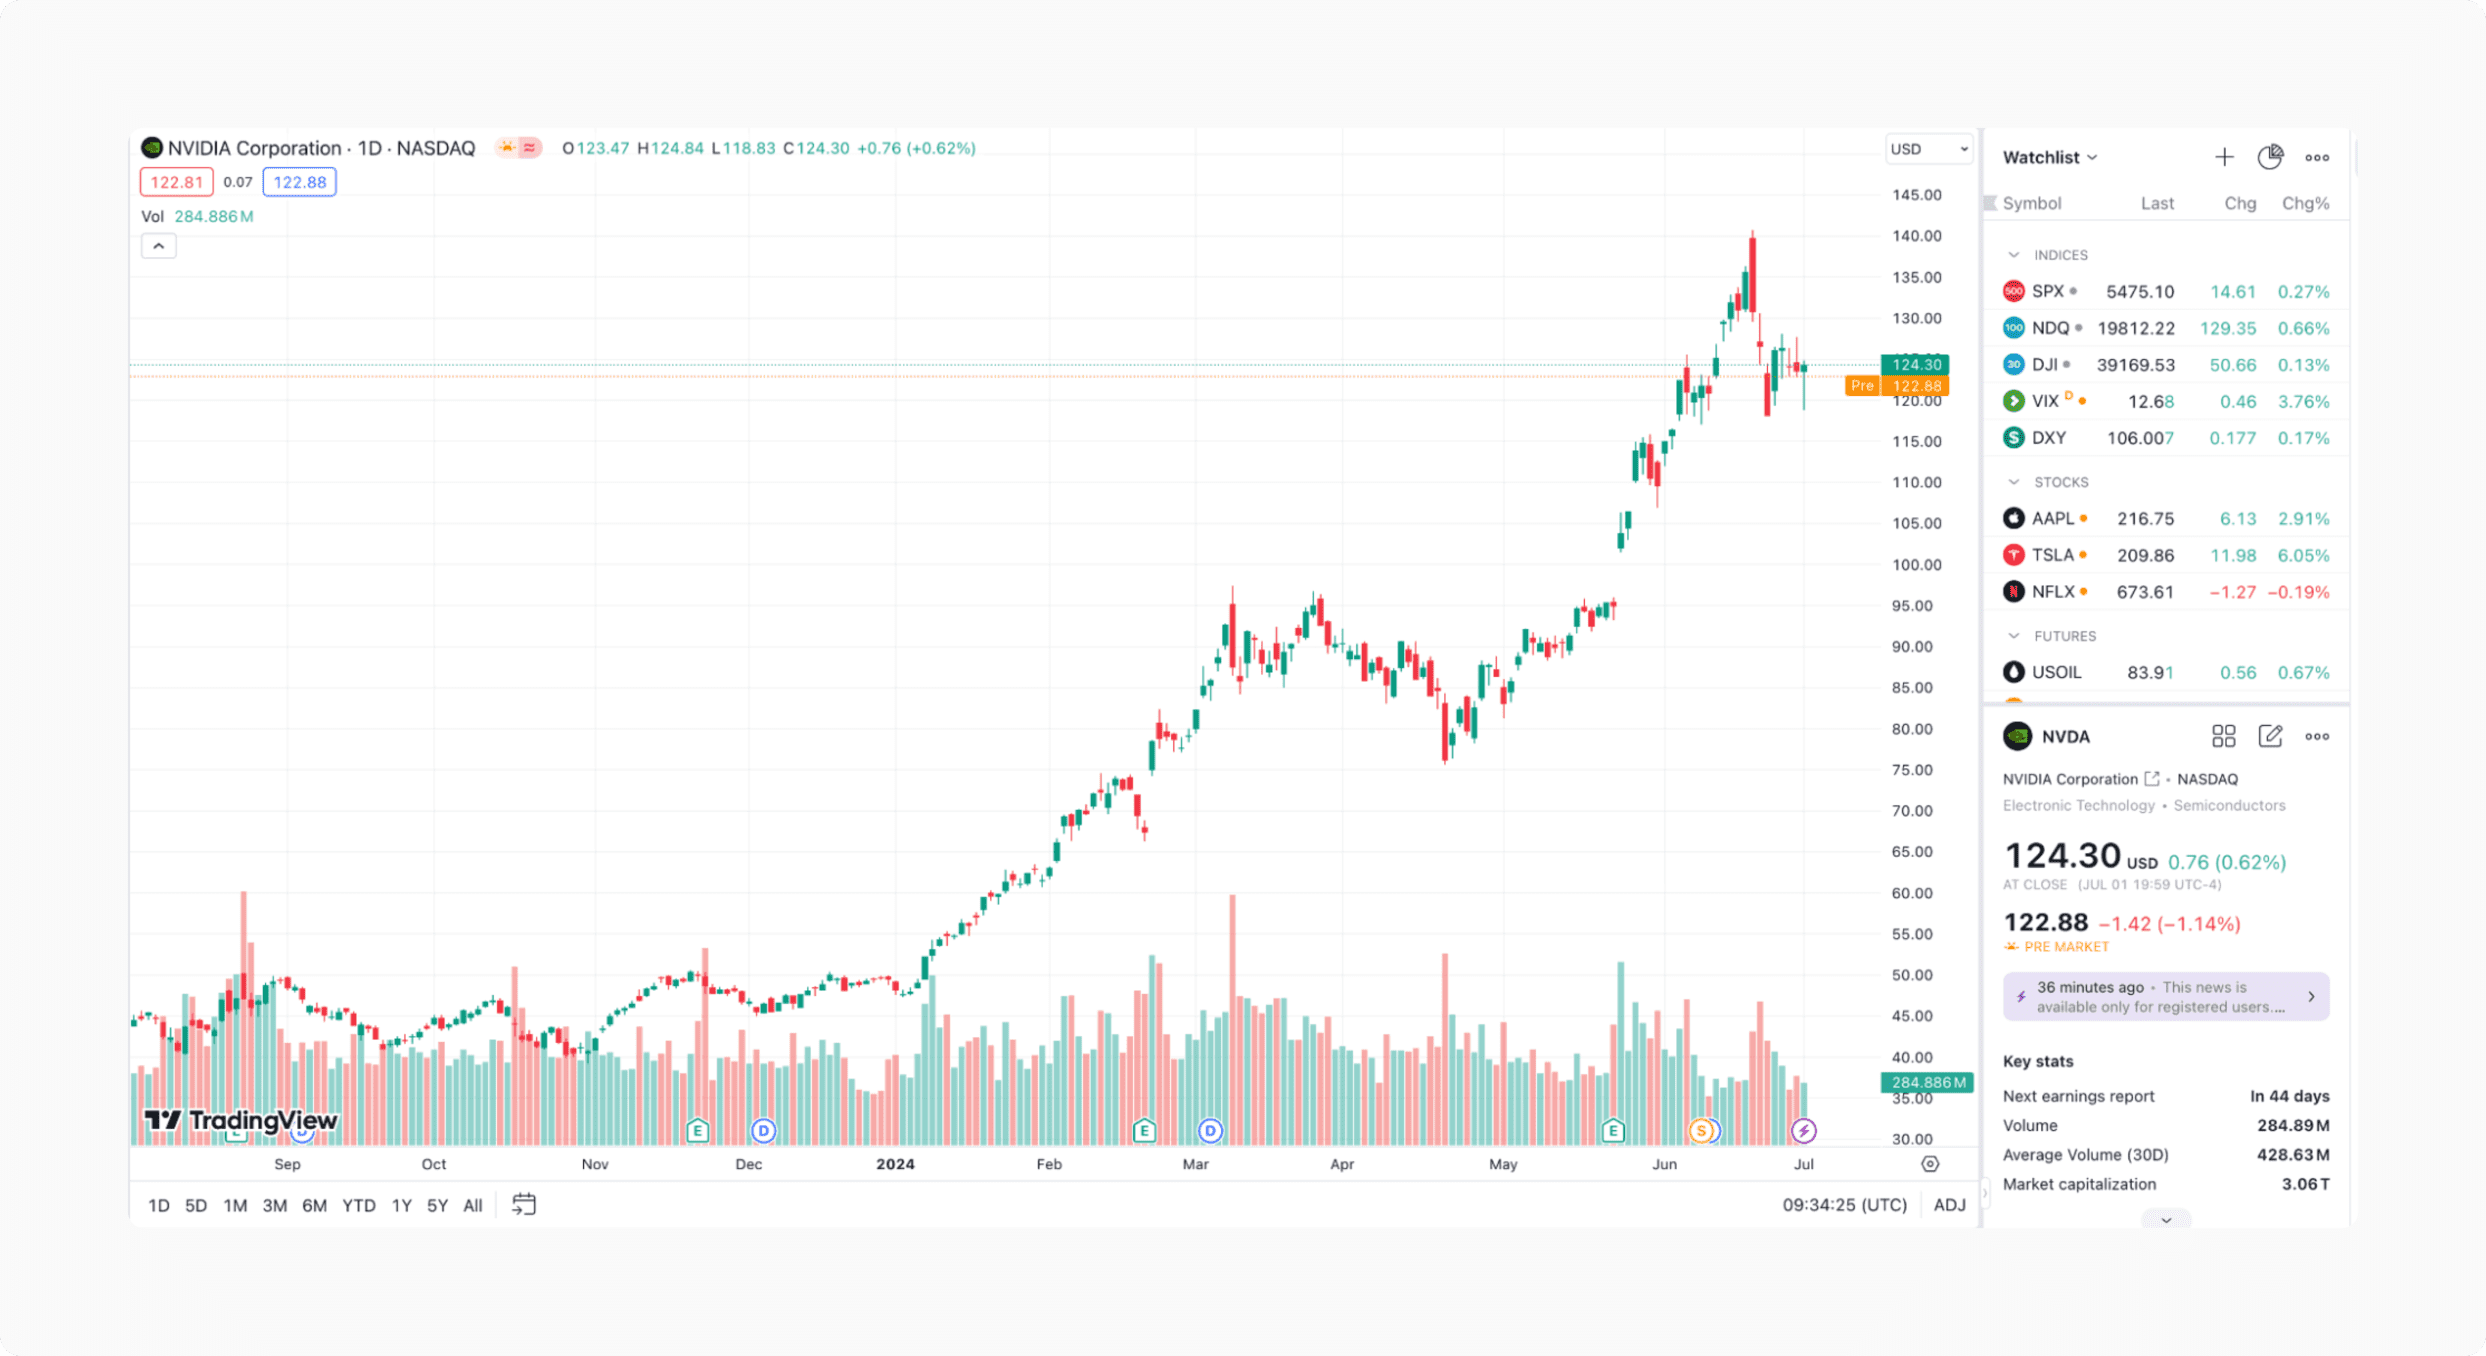The image size is (2486, 1356).
Task: Select the All time range
Action: tap(472, 1205)
